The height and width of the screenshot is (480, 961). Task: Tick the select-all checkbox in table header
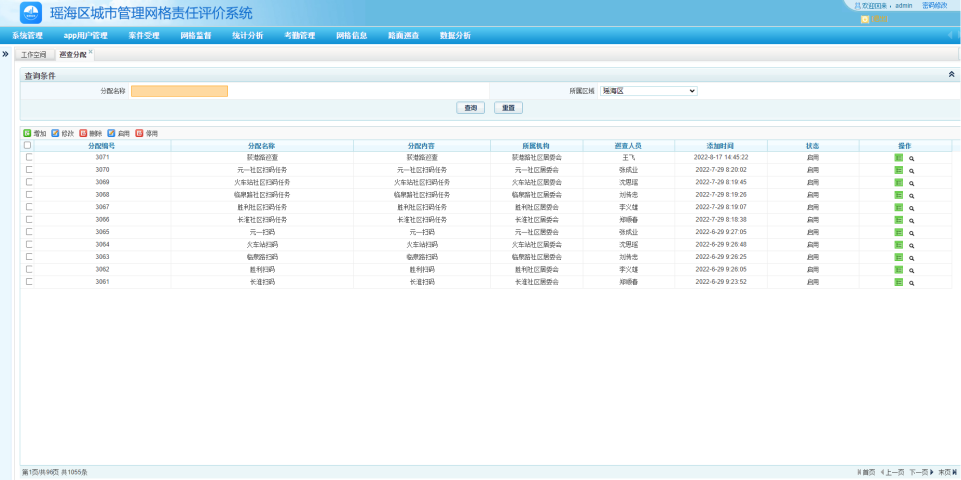pyautogui.click(x=28, y=145)
